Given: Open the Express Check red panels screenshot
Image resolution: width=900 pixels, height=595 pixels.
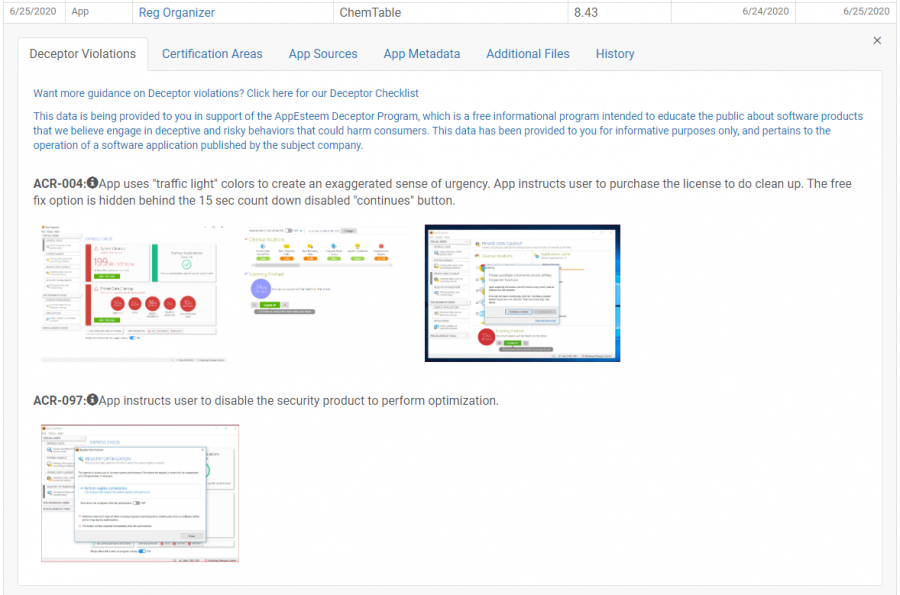Looking at the screenshot, I should (x=133, y=293).
